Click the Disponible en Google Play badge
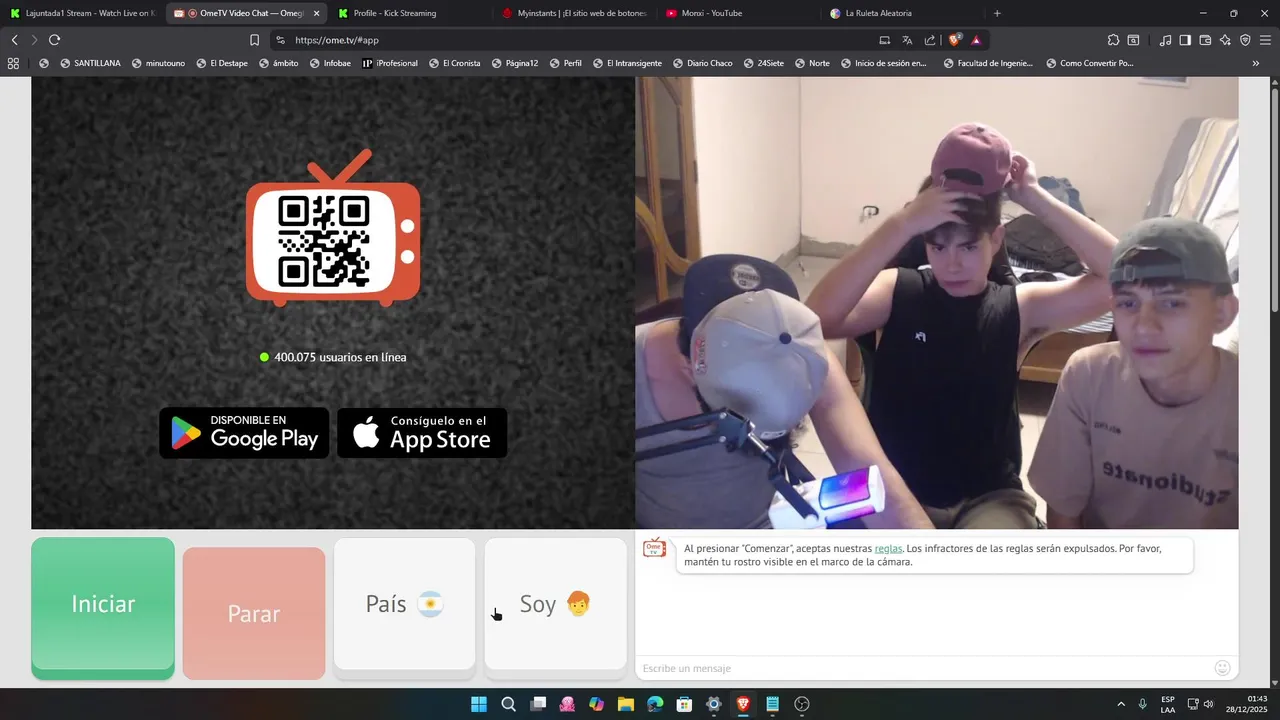This screenshot has width=1280, height=720. pyautogui.click(x=244, y=433)
